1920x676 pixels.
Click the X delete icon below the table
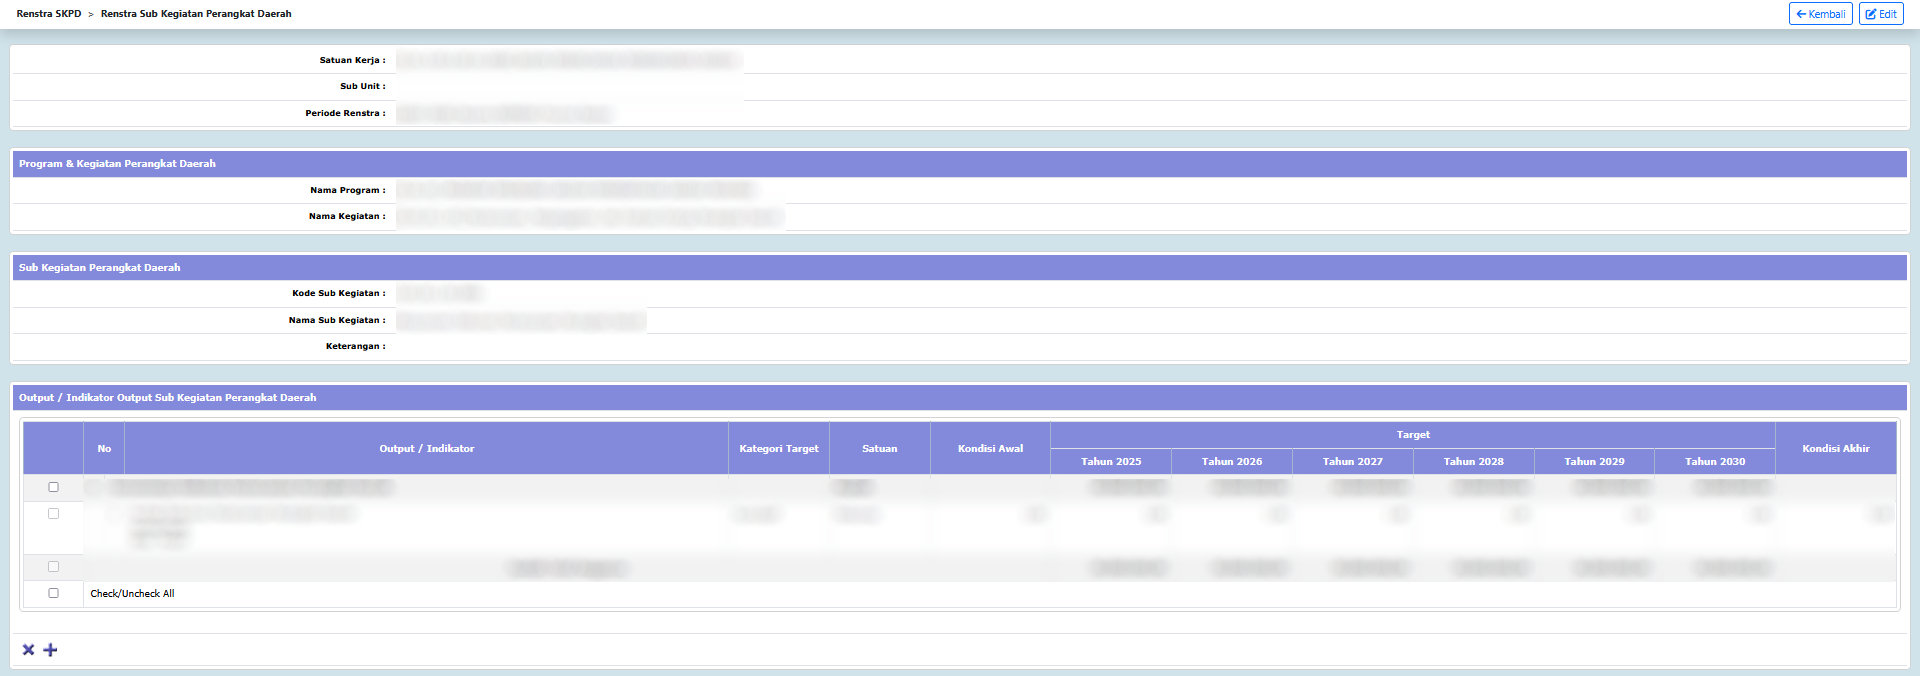[28, 650]
